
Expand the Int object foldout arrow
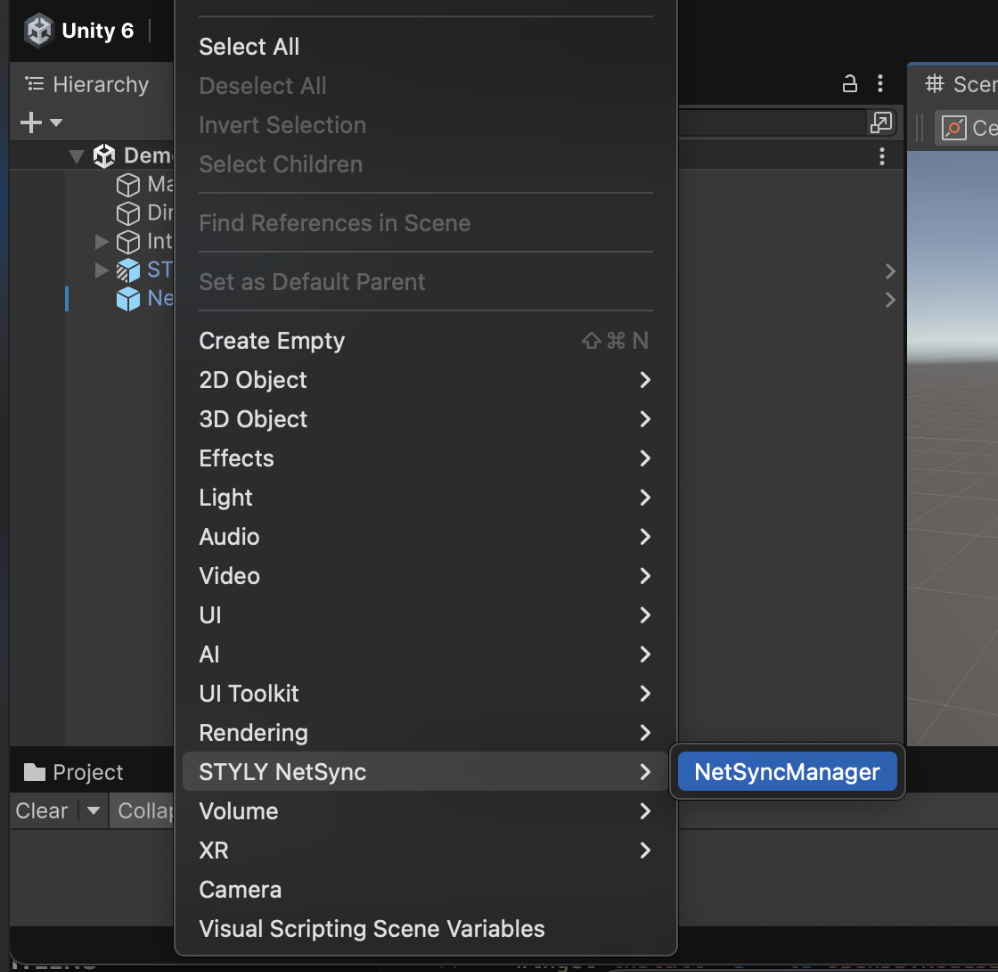tap(101, 241)
